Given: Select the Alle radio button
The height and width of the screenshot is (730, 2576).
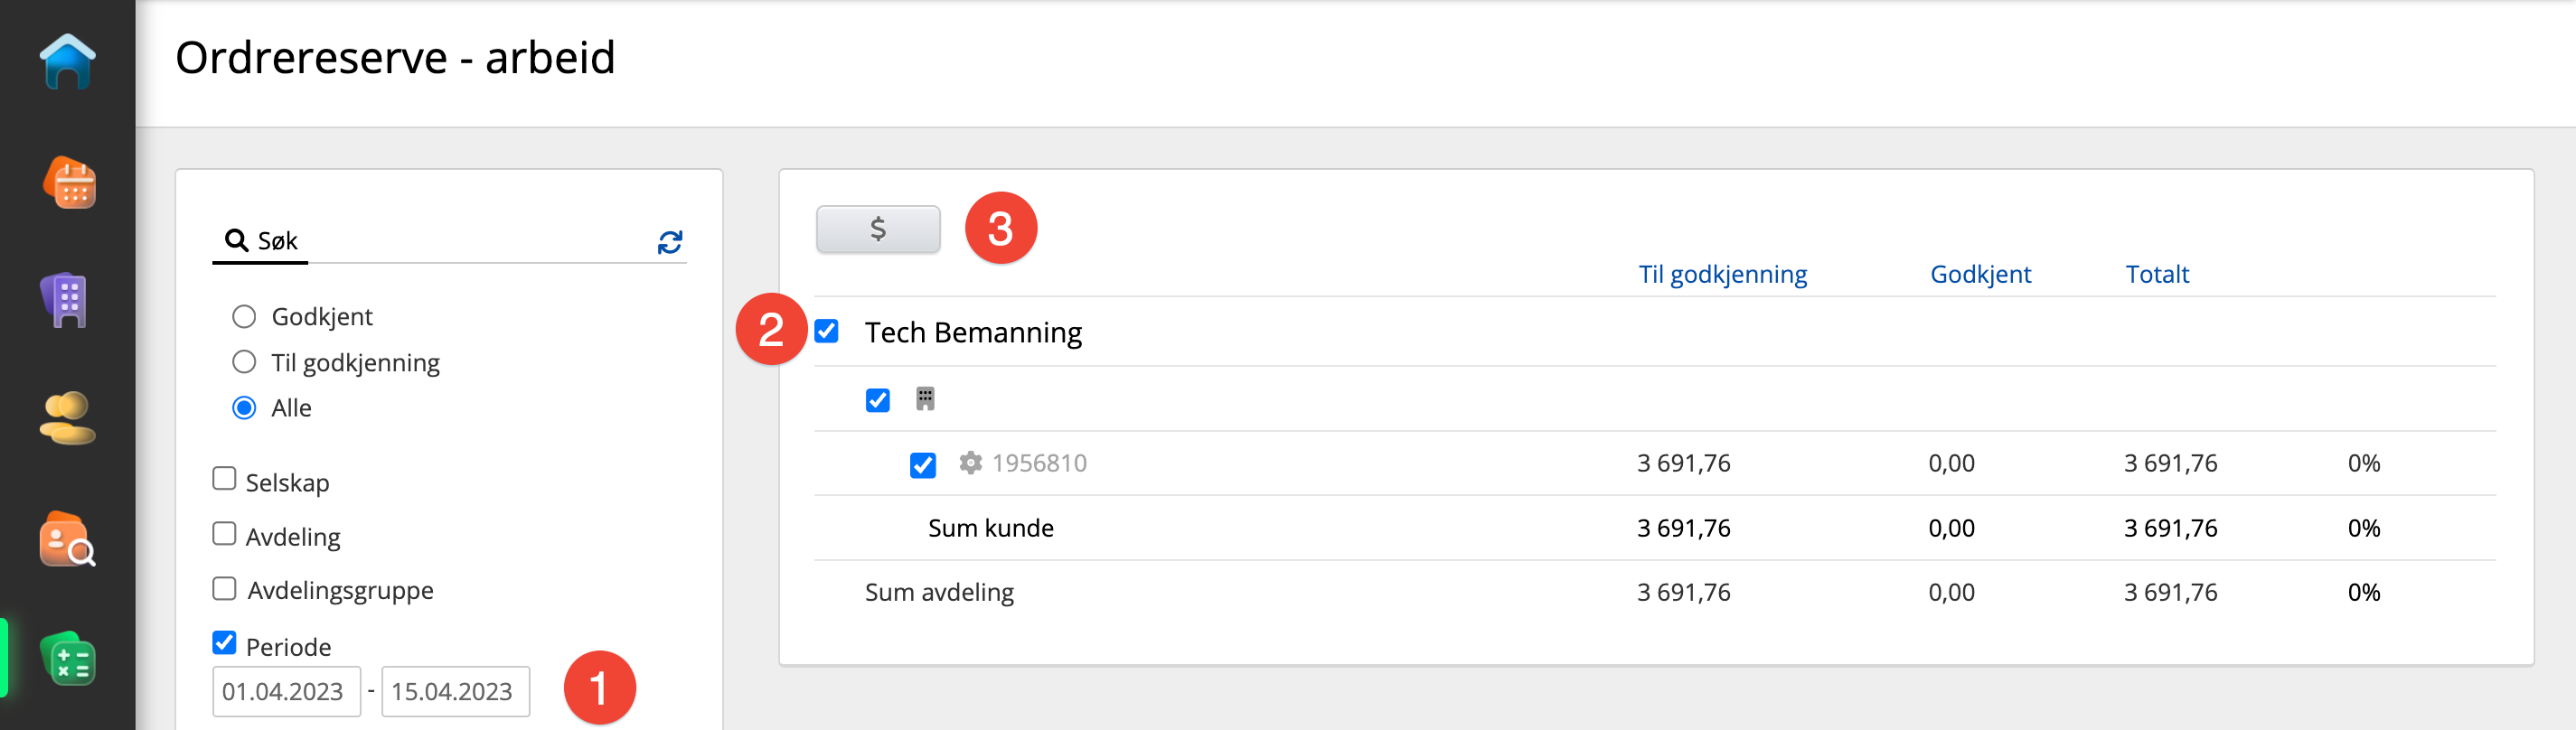Looking at the screenshot, I should 244,408.
